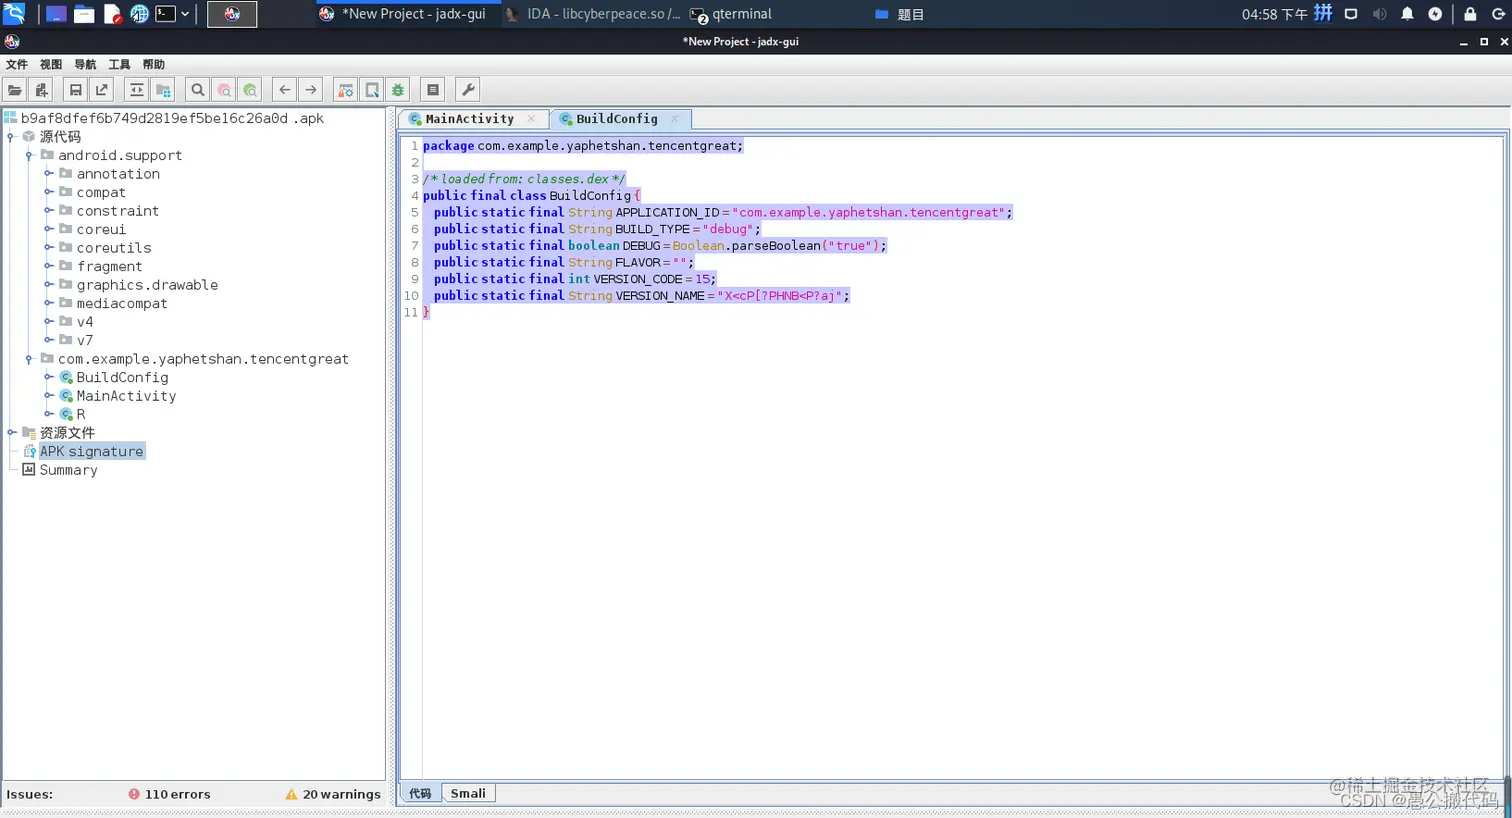Switch to the Smali view tab

click(x=468, y=793)
